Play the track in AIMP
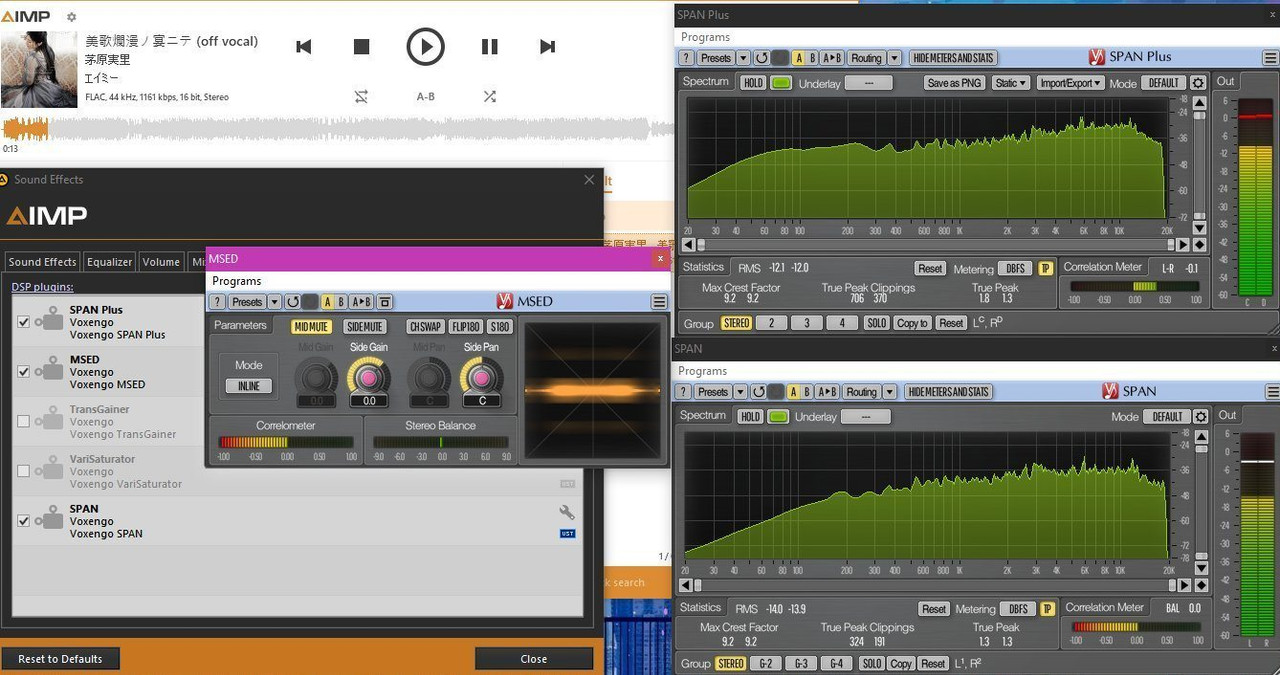The width and height of the screenshot is (1280, 675). tap(425, 46)
